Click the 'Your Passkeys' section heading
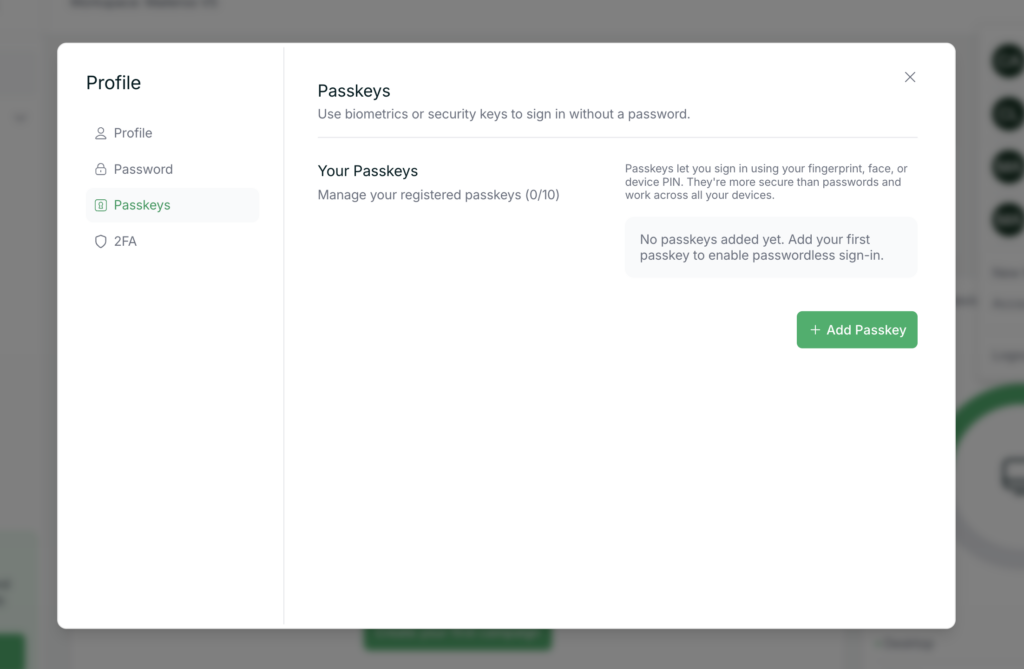 (x=368, y=171)
